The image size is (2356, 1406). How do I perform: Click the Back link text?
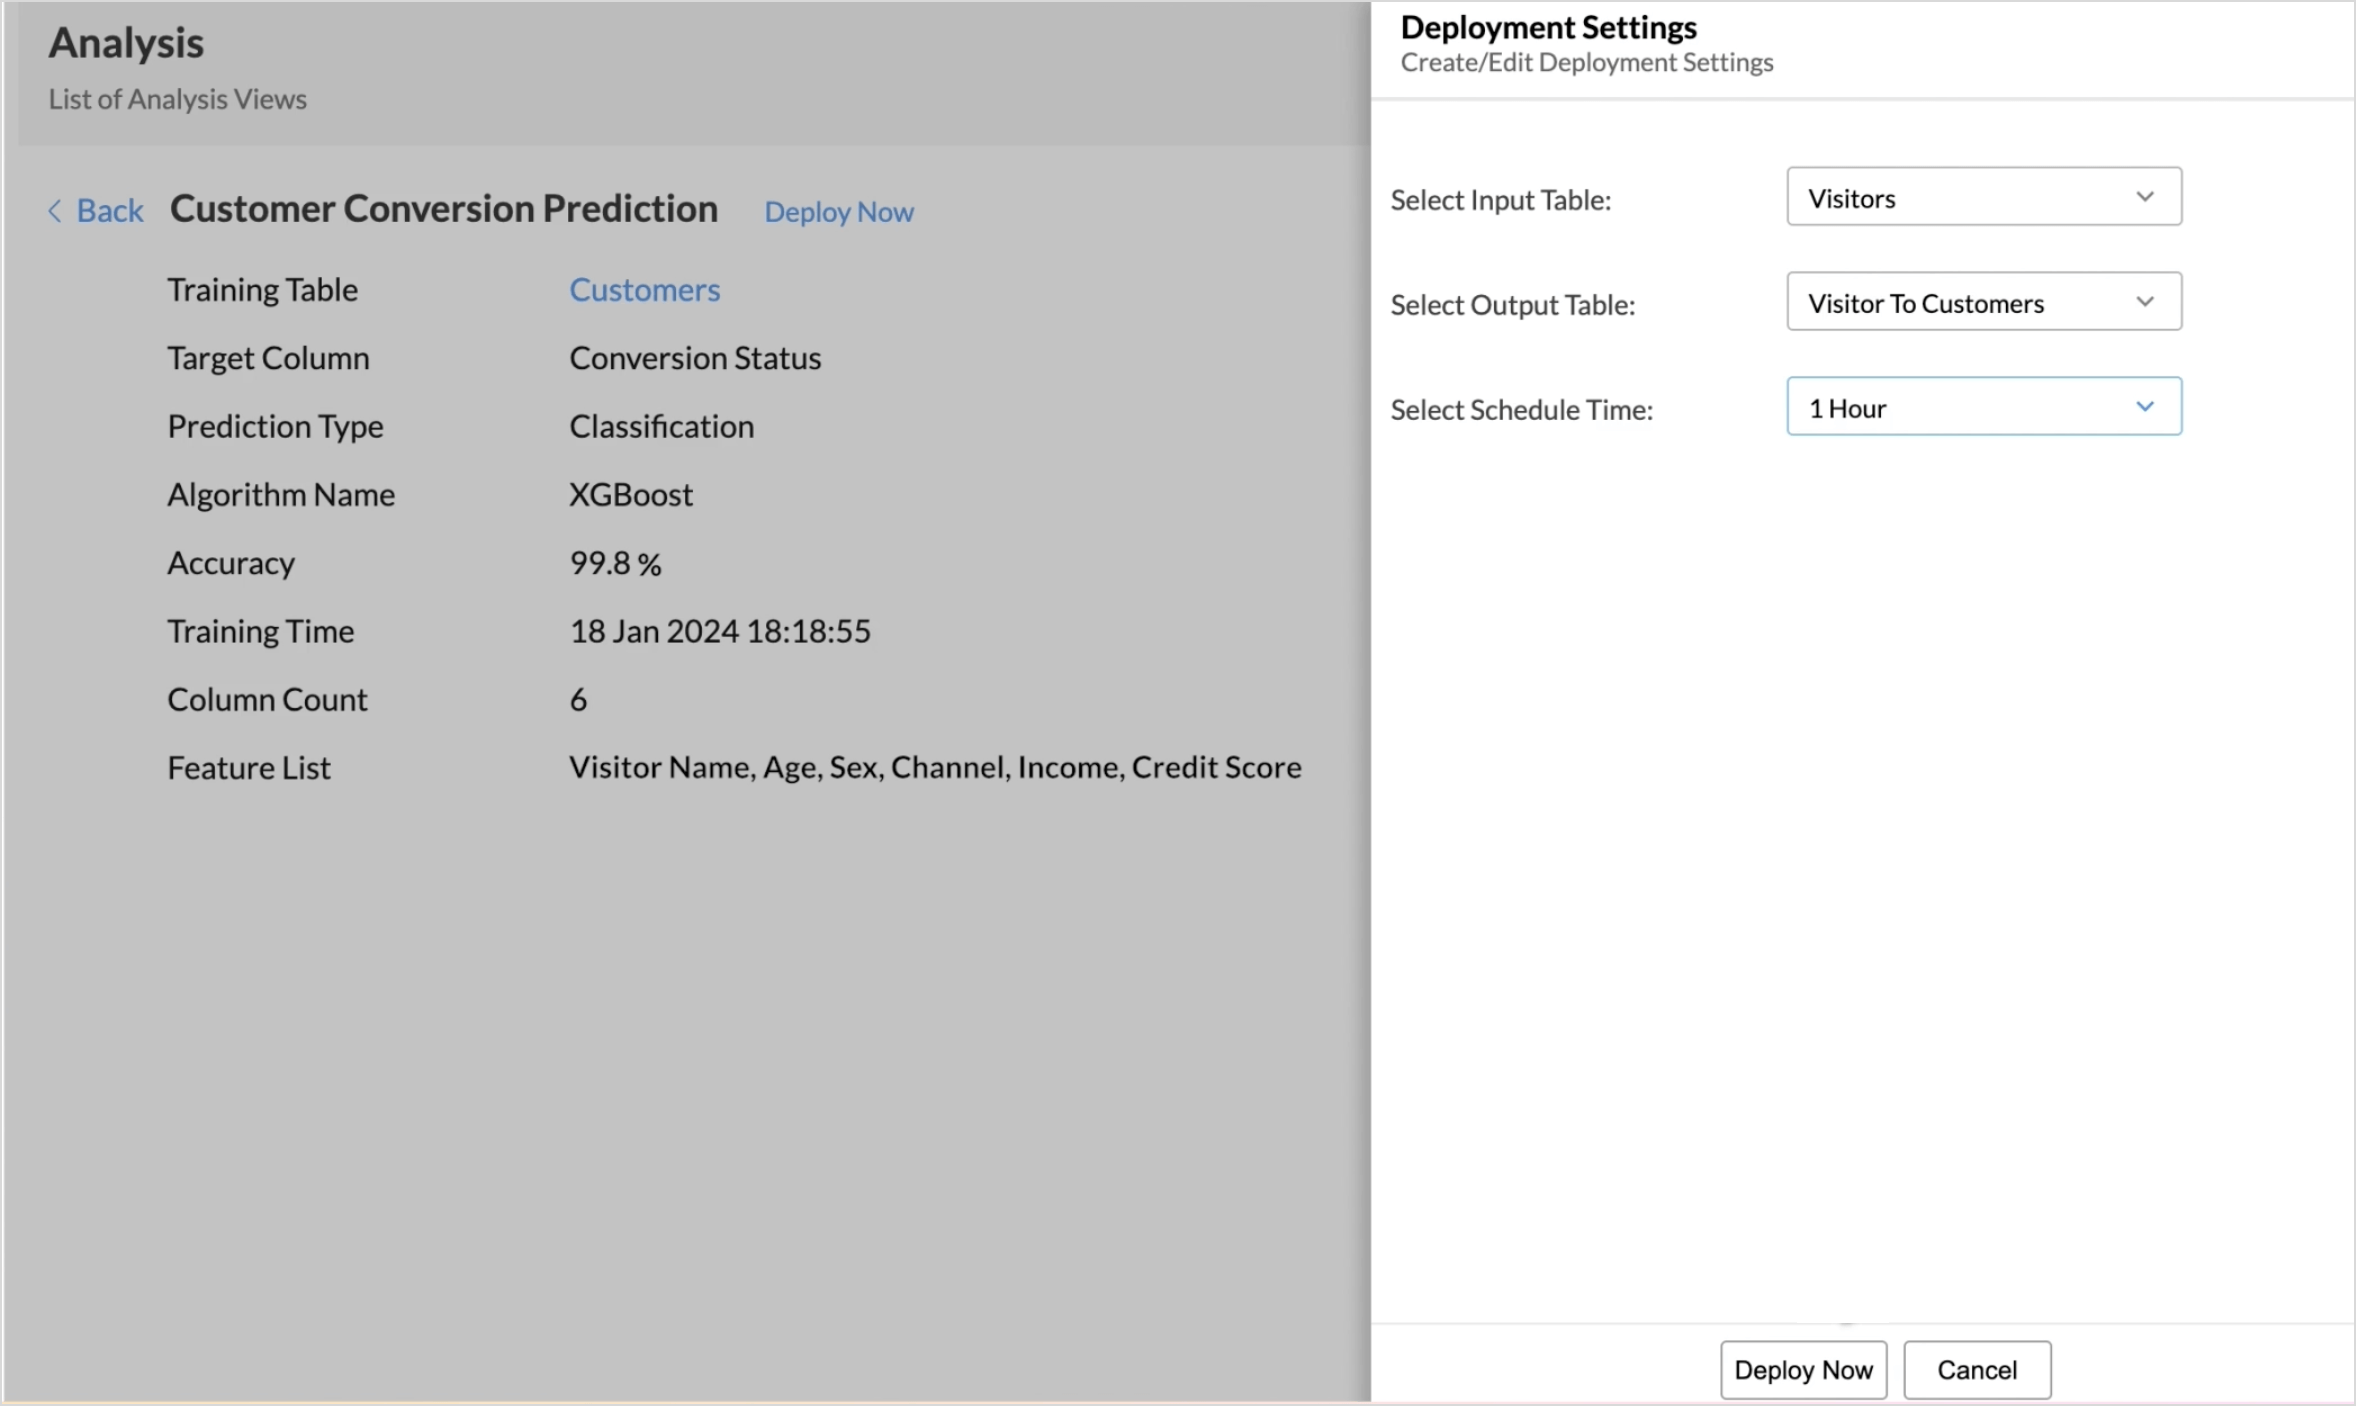pos(110,211)
